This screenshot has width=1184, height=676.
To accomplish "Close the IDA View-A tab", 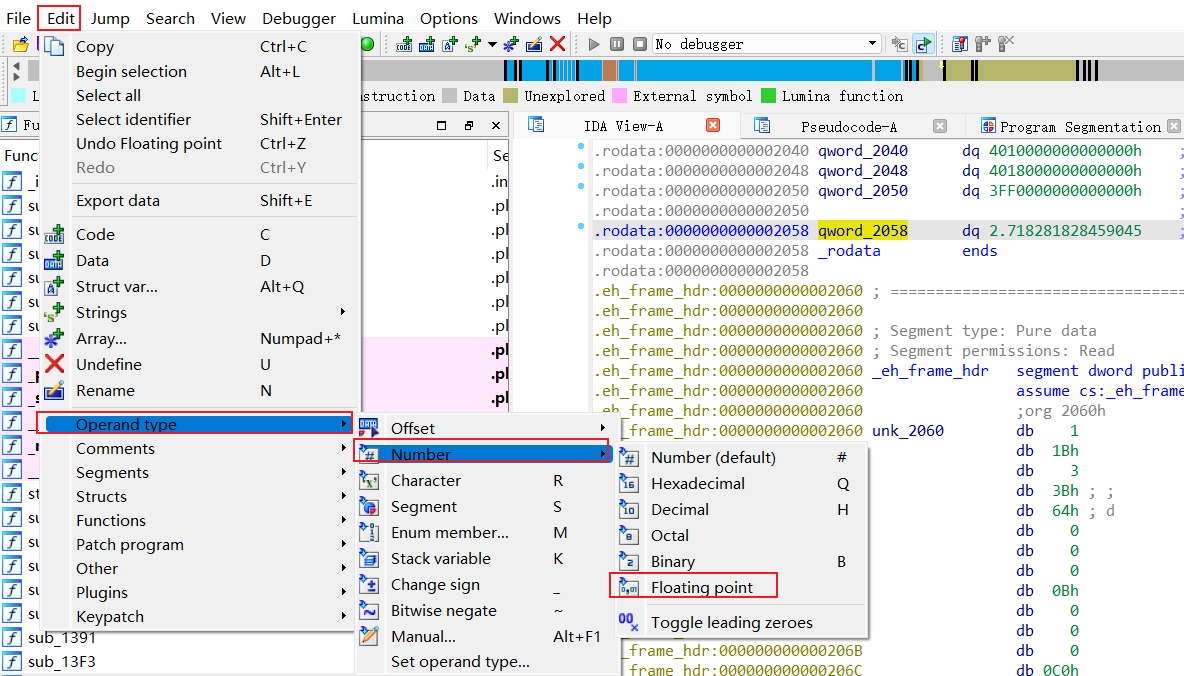I will [713, 126].
